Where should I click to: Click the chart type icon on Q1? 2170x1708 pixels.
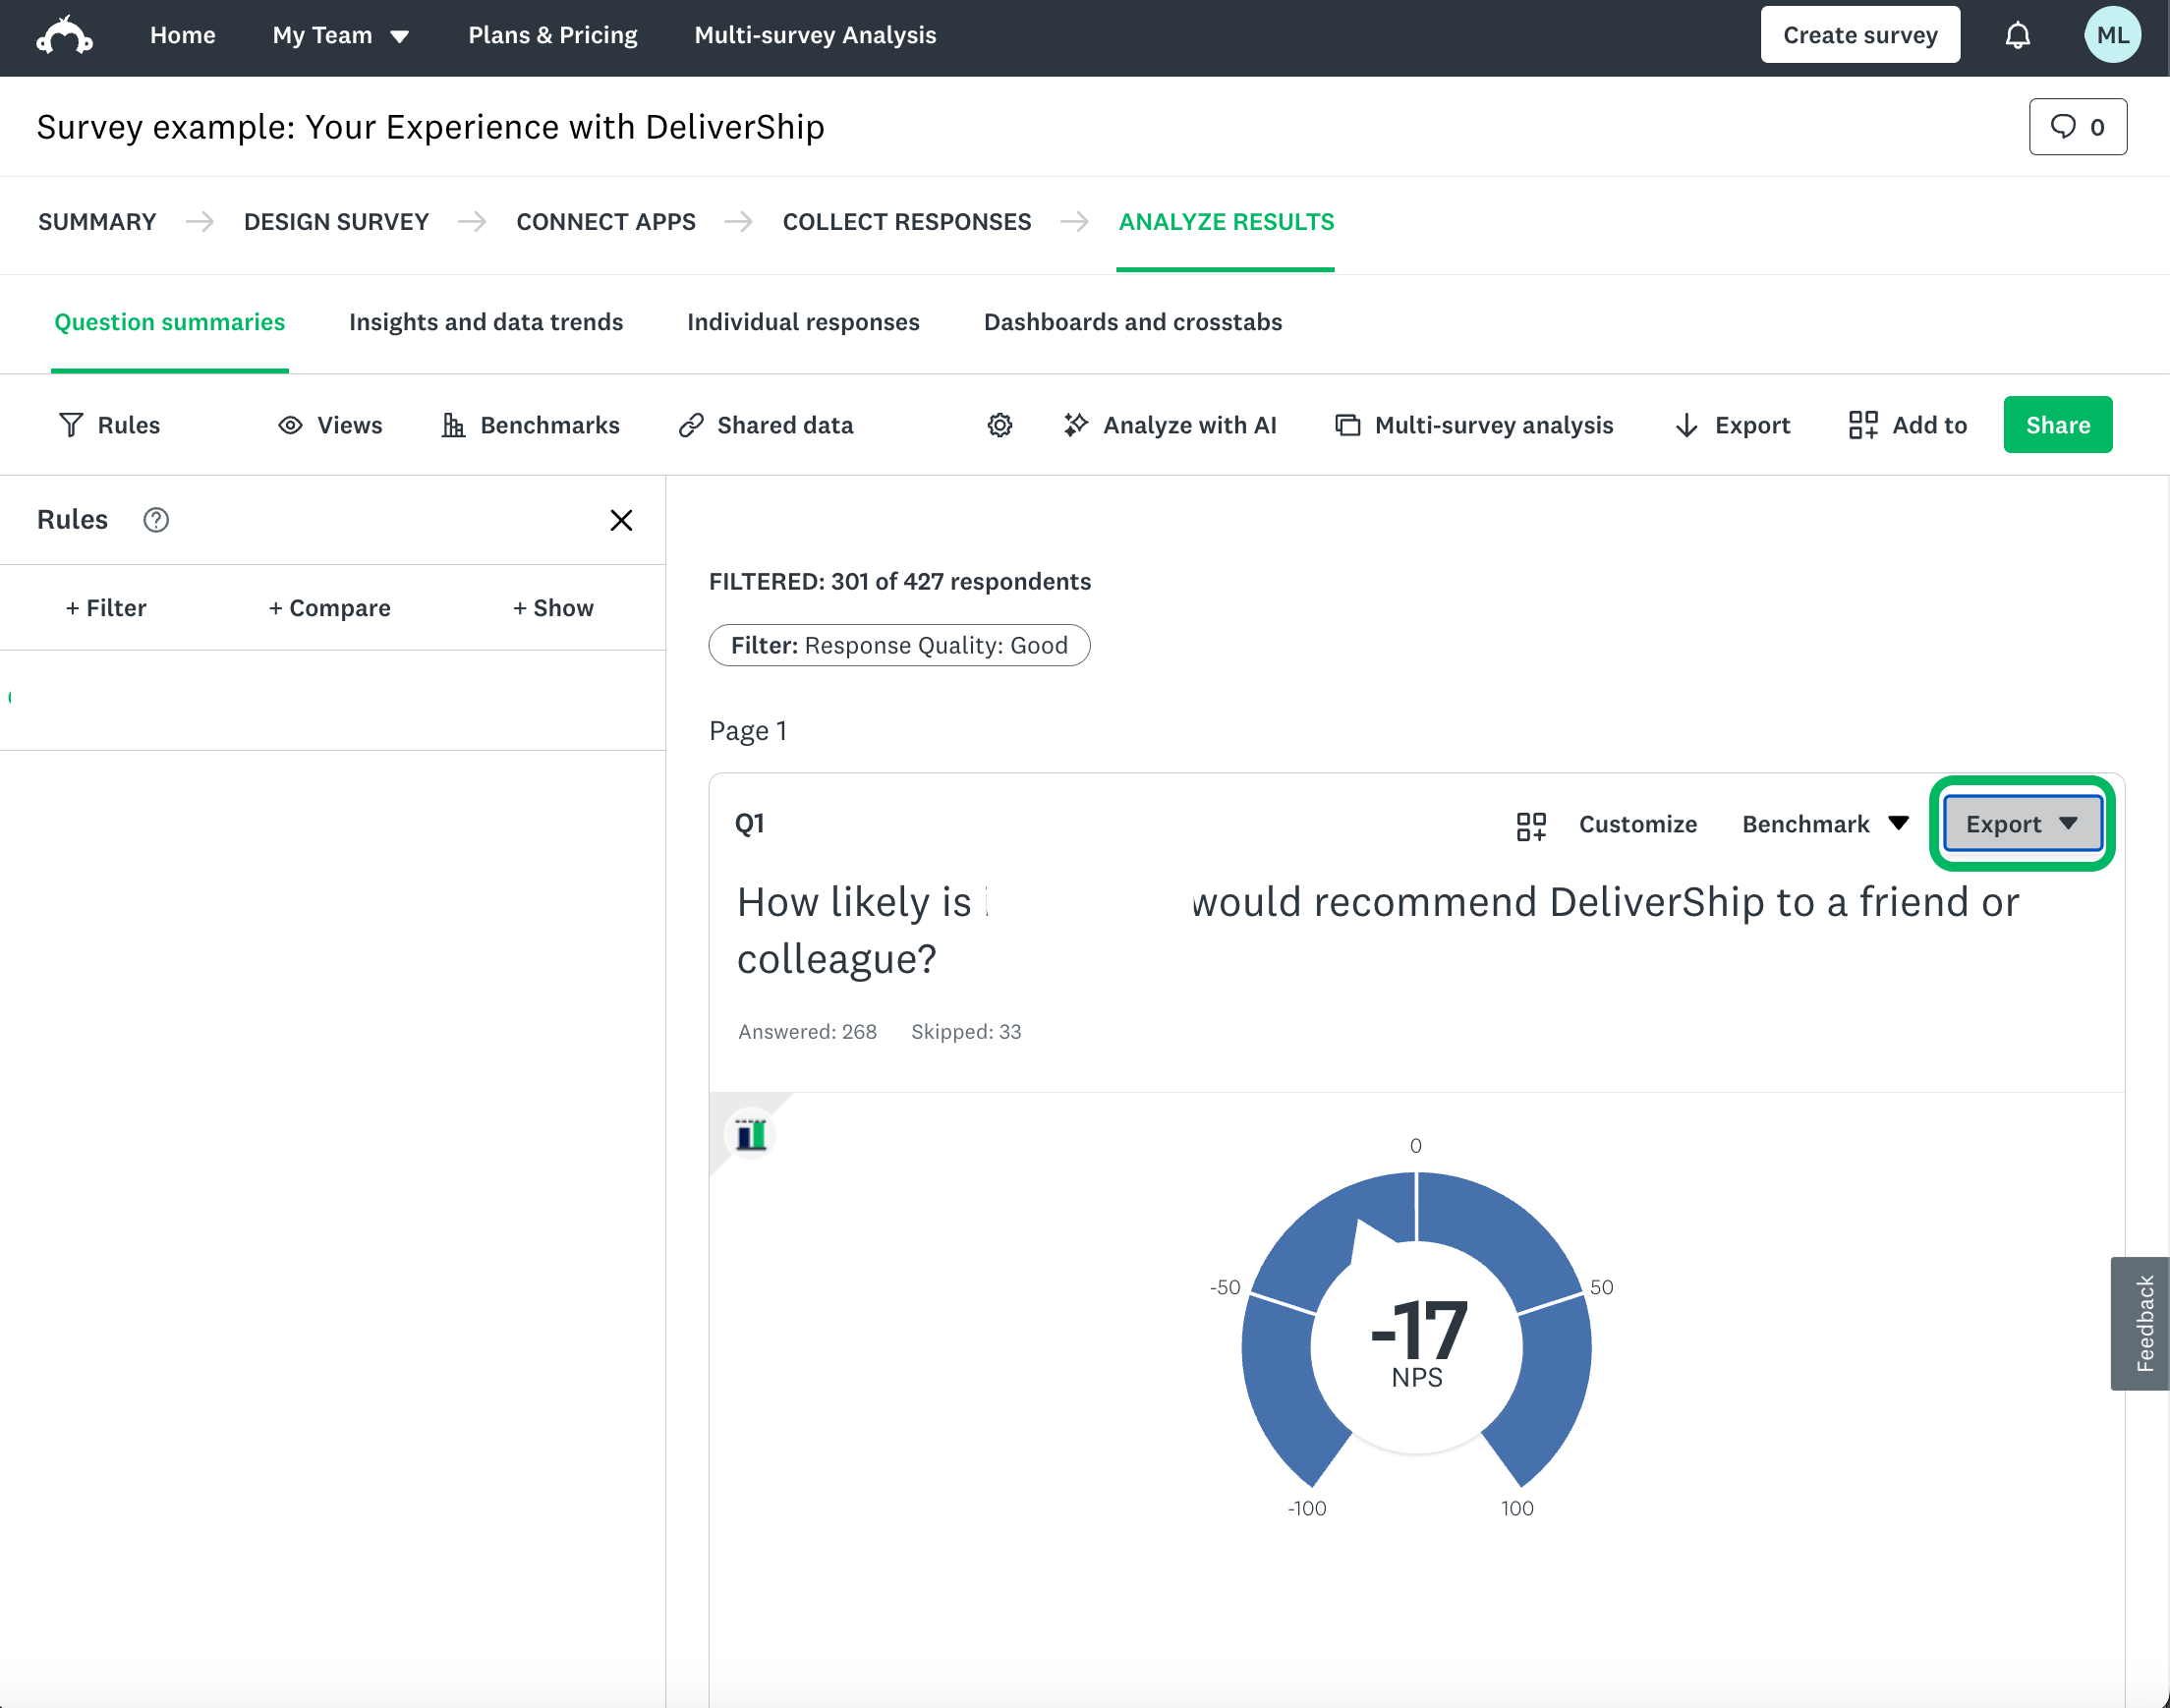pyautogui.click(x=750, y=1135)
